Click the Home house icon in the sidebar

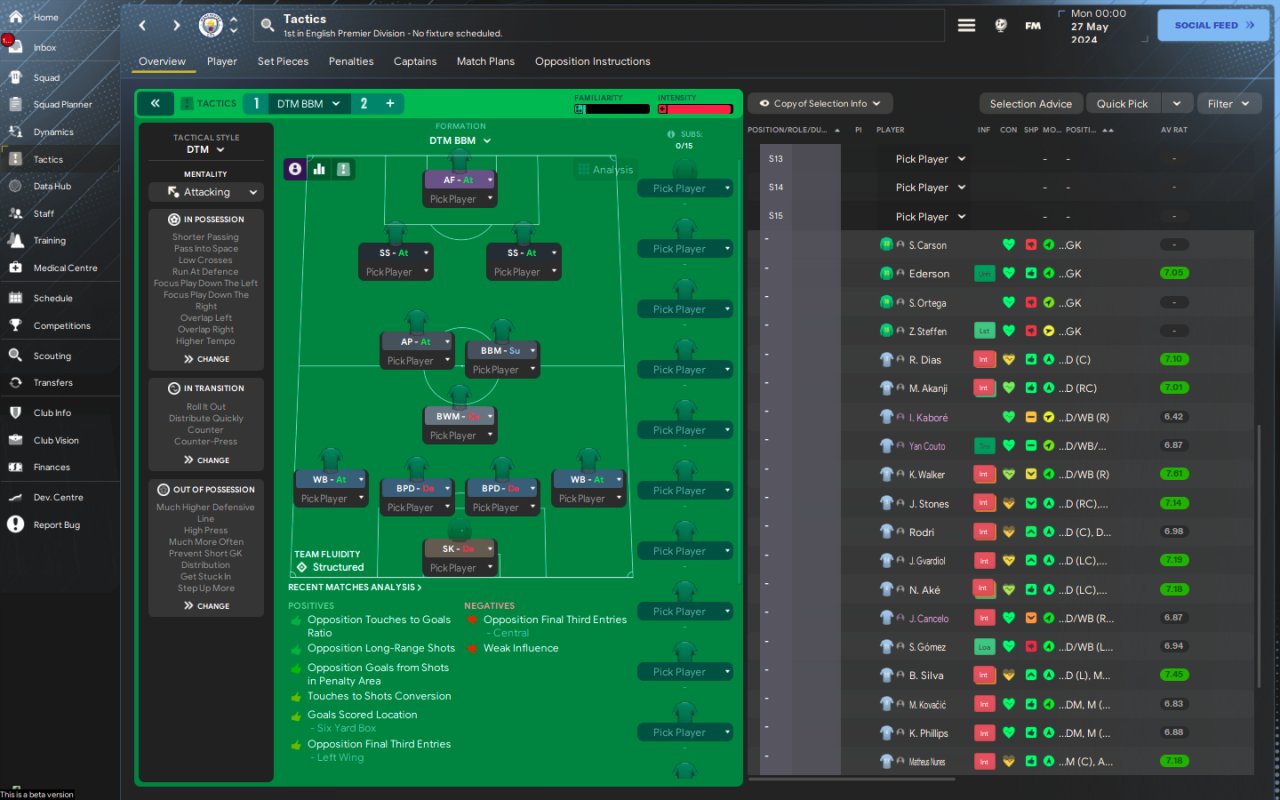(x=16, y=17)
